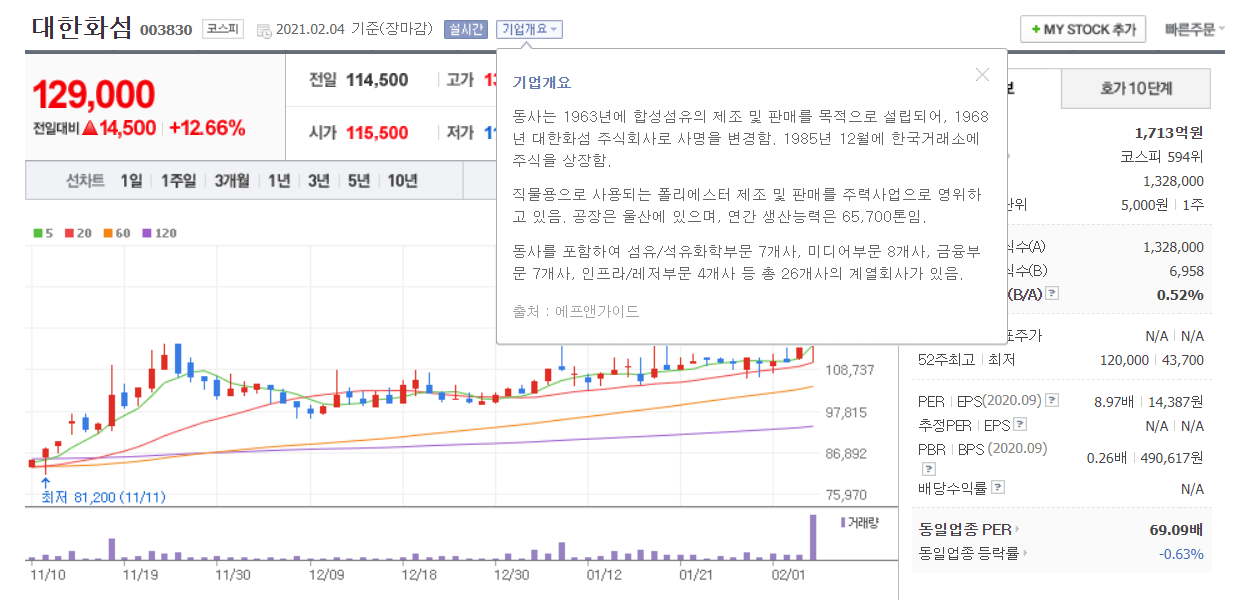Click the 52주최고 최저 label
Image resolution: width=1252 pixels, height=600 pixels.
(967, 360)
